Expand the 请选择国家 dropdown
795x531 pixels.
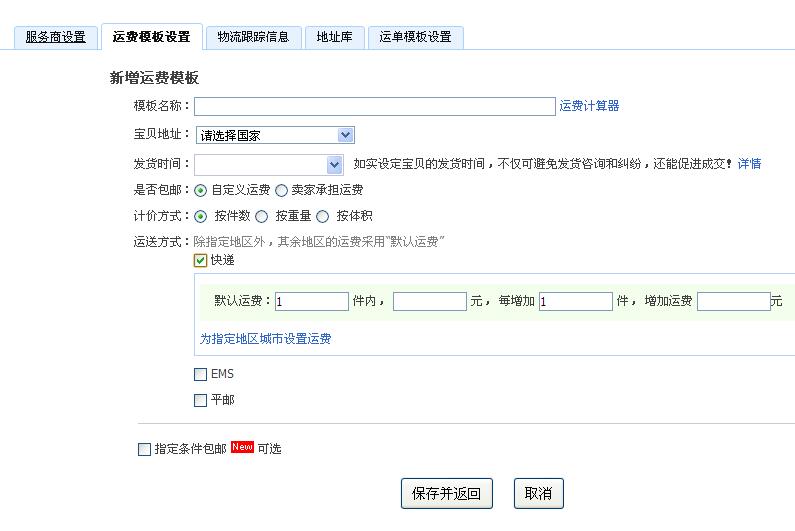pos(274,135)
